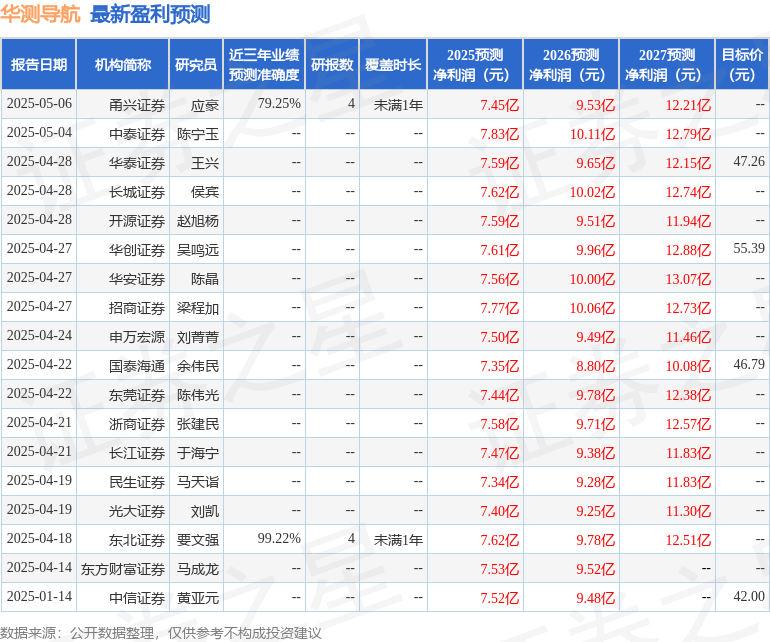The width and height of the screenshot is (770, 642).
Task: Click researcher name 应豪
Action: pos(205,105)
